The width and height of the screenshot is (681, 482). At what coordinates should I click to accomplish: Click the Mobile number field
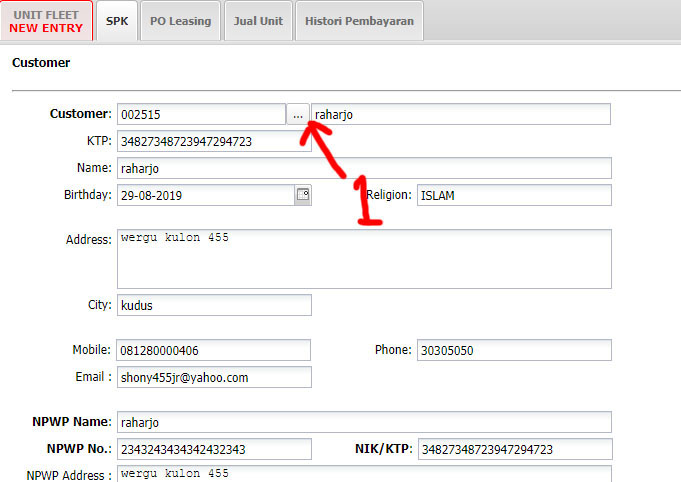coord(214,350)
